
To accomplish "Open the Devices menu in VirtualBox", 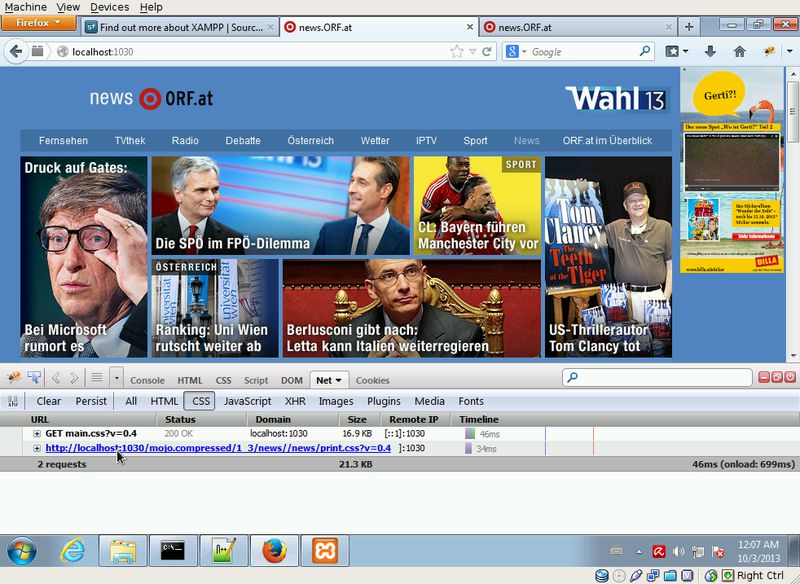I will [108, 7].
